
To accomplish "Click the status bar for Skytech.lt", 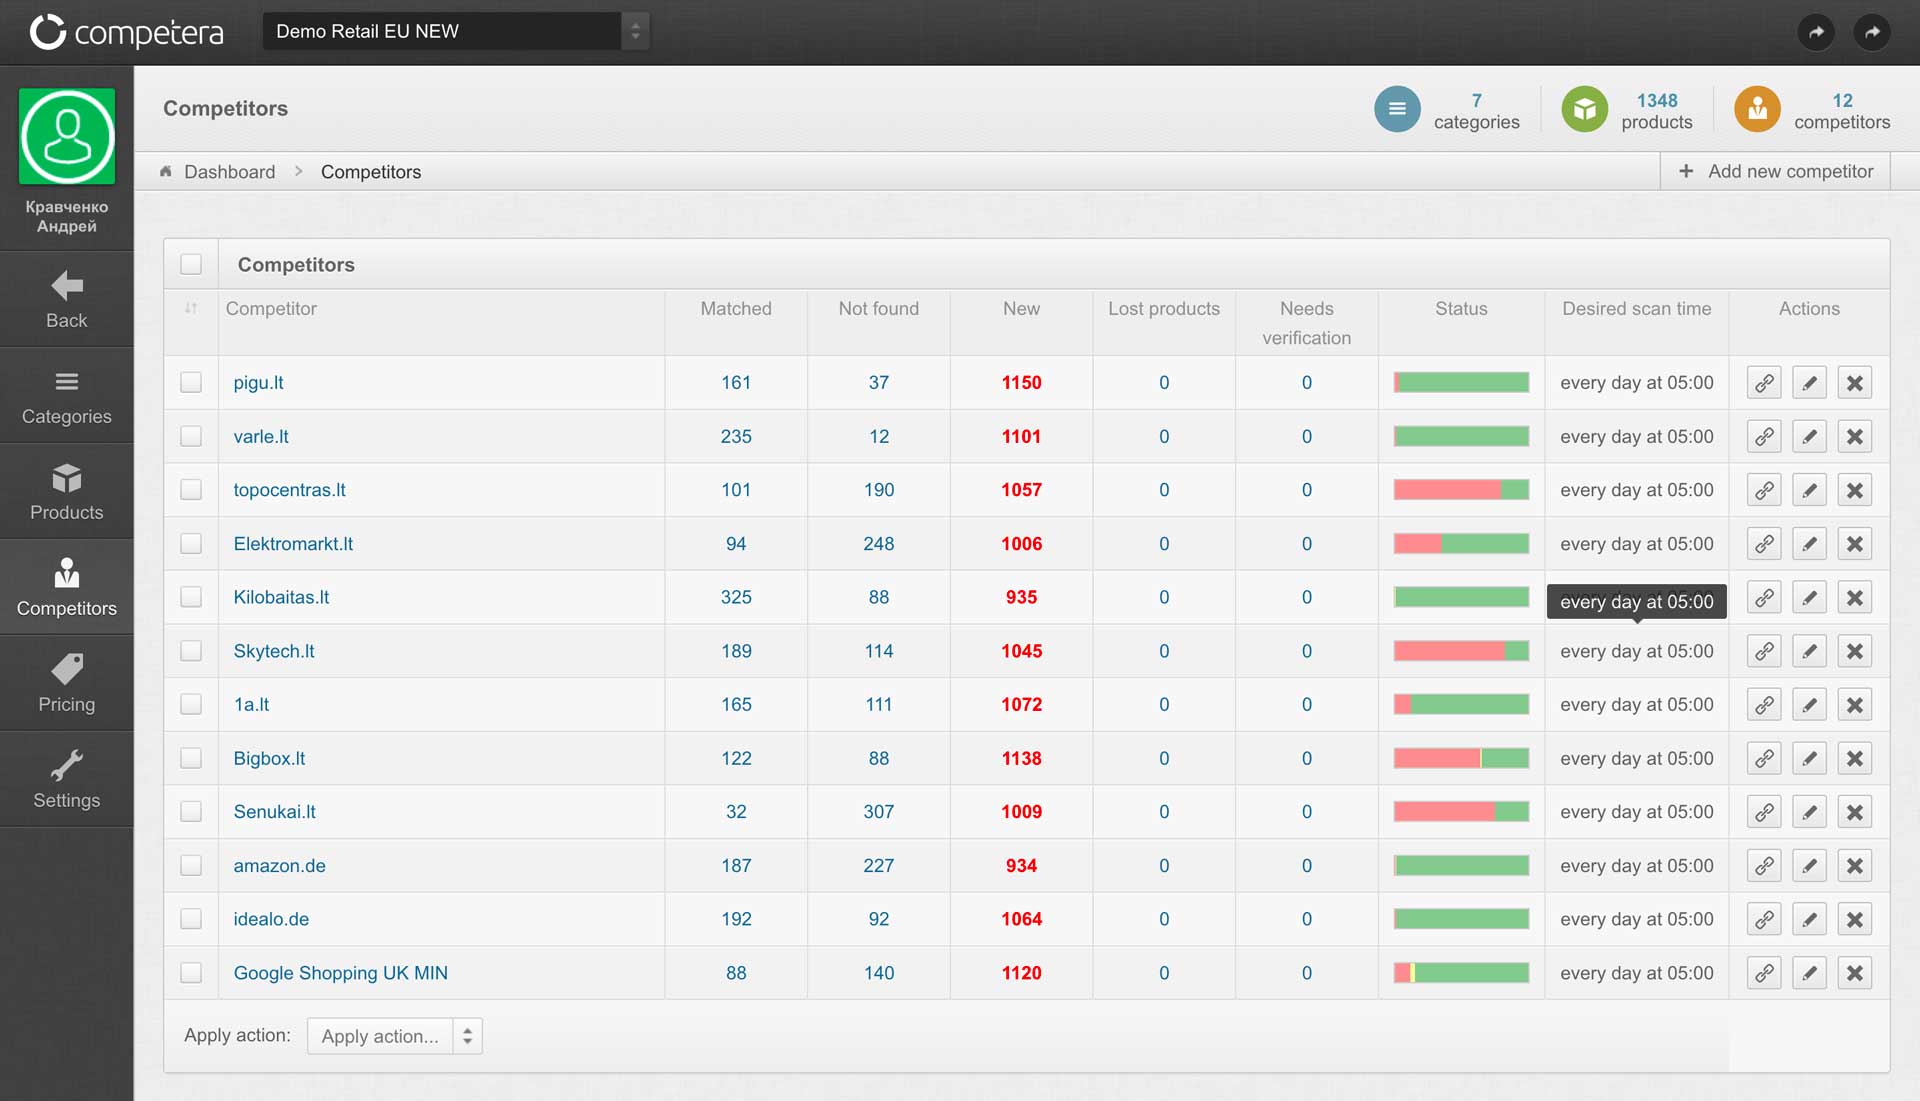I will [x=1461, y=651].
